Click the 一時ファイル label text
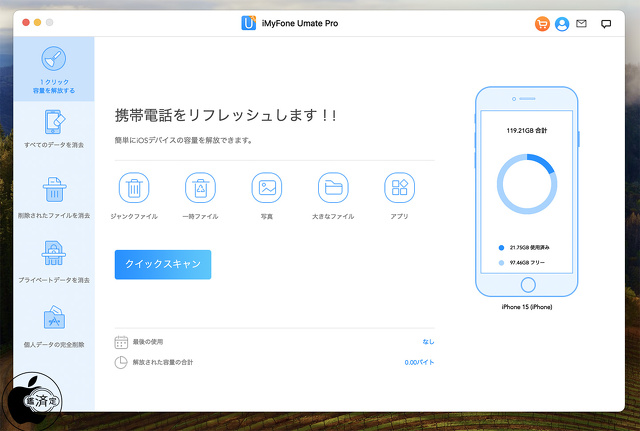 tap(200, 216)
